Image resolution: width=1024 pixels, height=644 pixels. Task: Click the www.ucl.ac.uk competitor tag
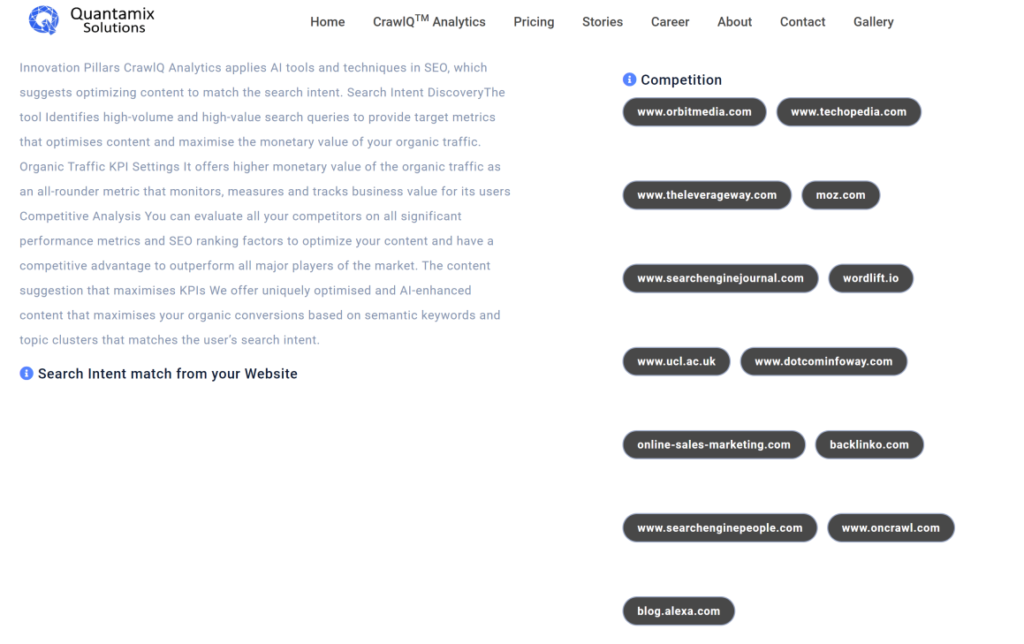(x=676, y=361)
